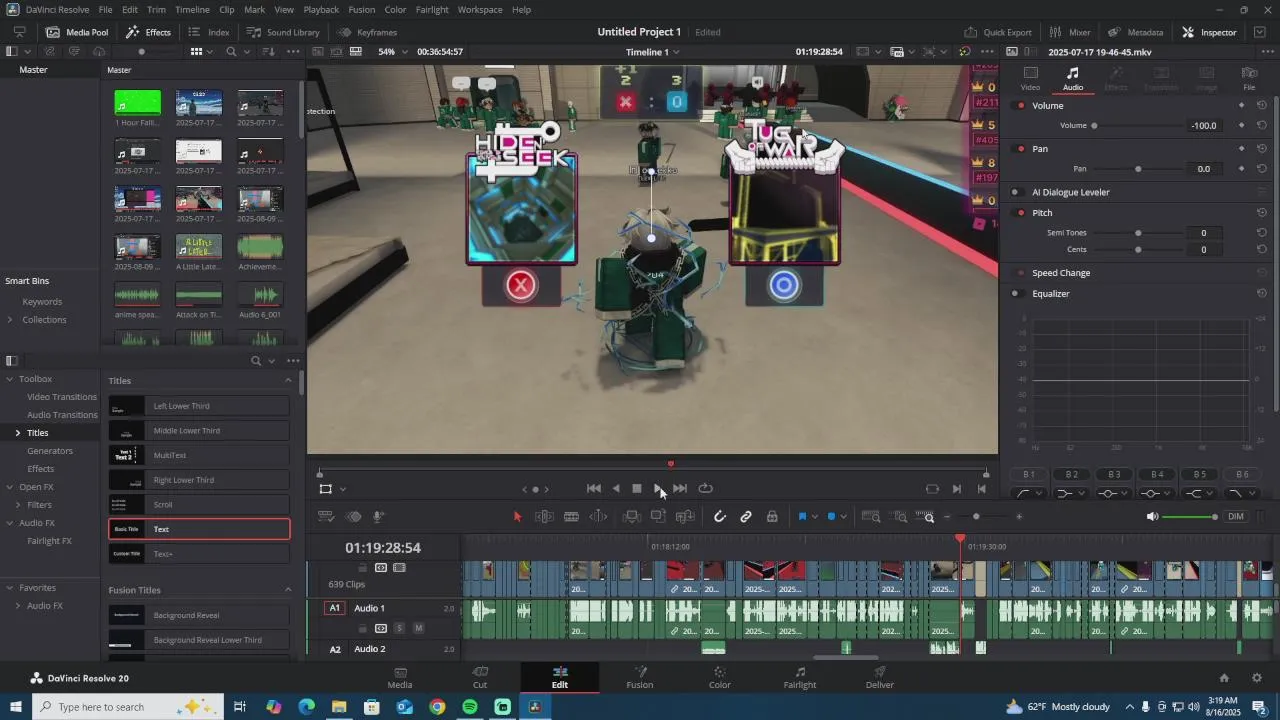Stop playback with the stop button

637,489
